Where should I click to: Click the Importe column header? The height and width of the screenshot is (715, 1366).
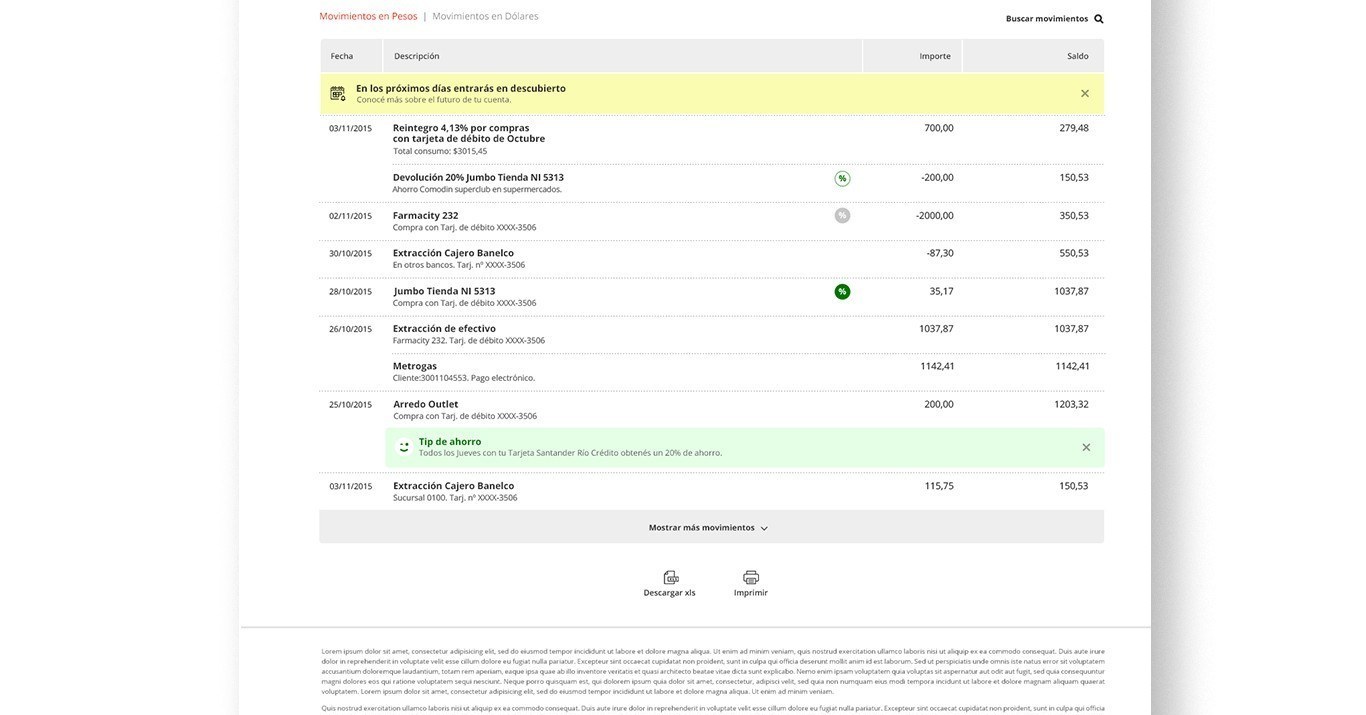(x=935, y=56)
